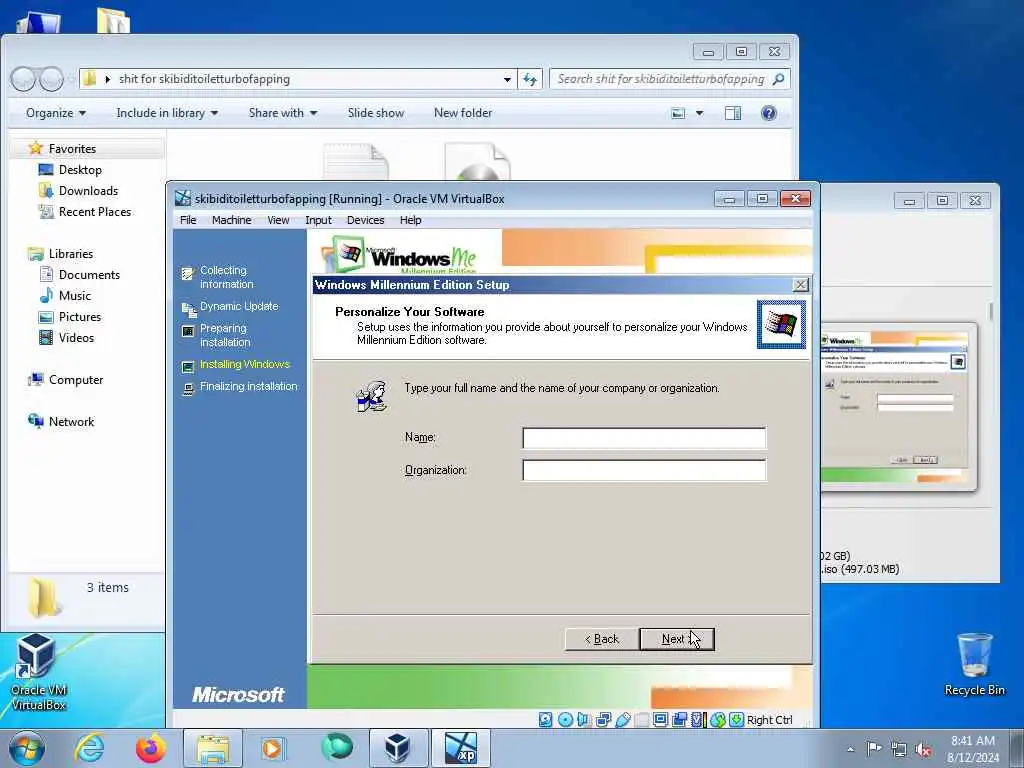Click the change your view icon in Explorer
1024x768 pixels.
(679, 113)
